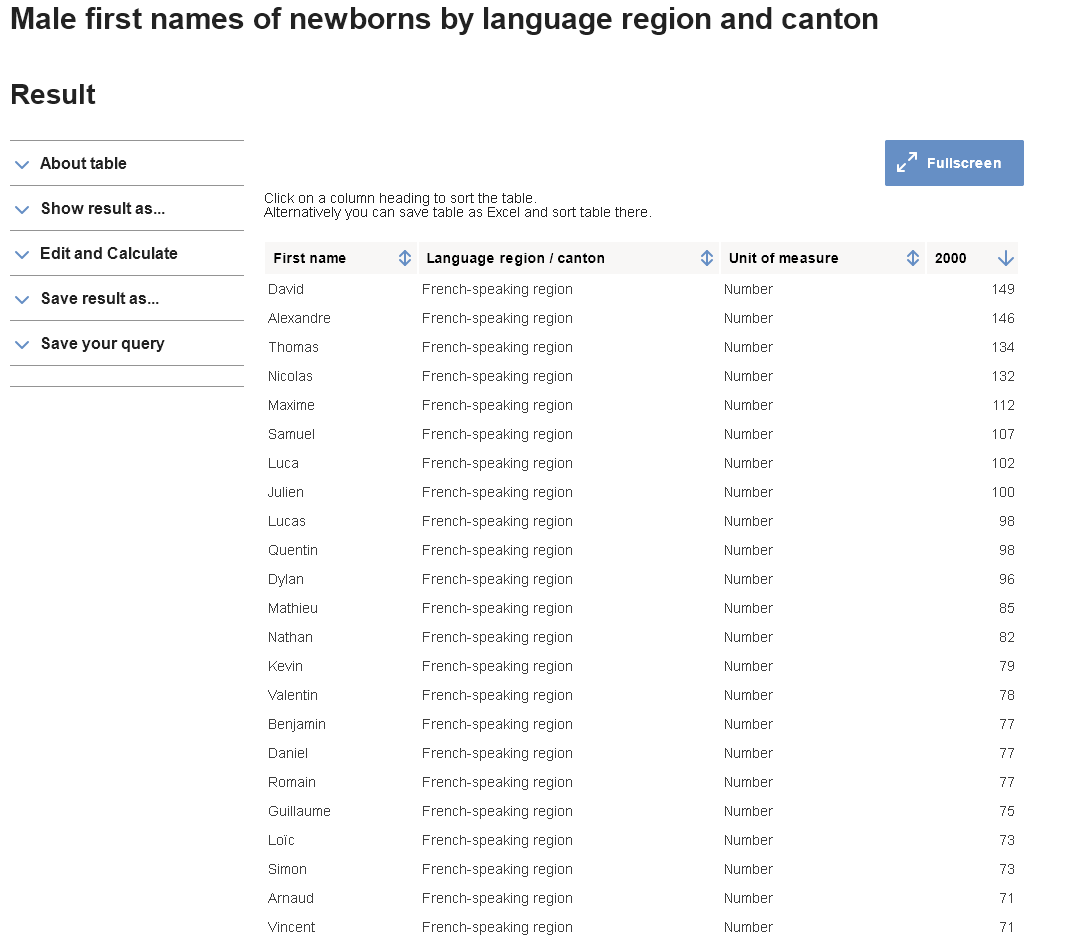Select the name Julien
The image size is (1076, 938).
[x=285, y=492]
